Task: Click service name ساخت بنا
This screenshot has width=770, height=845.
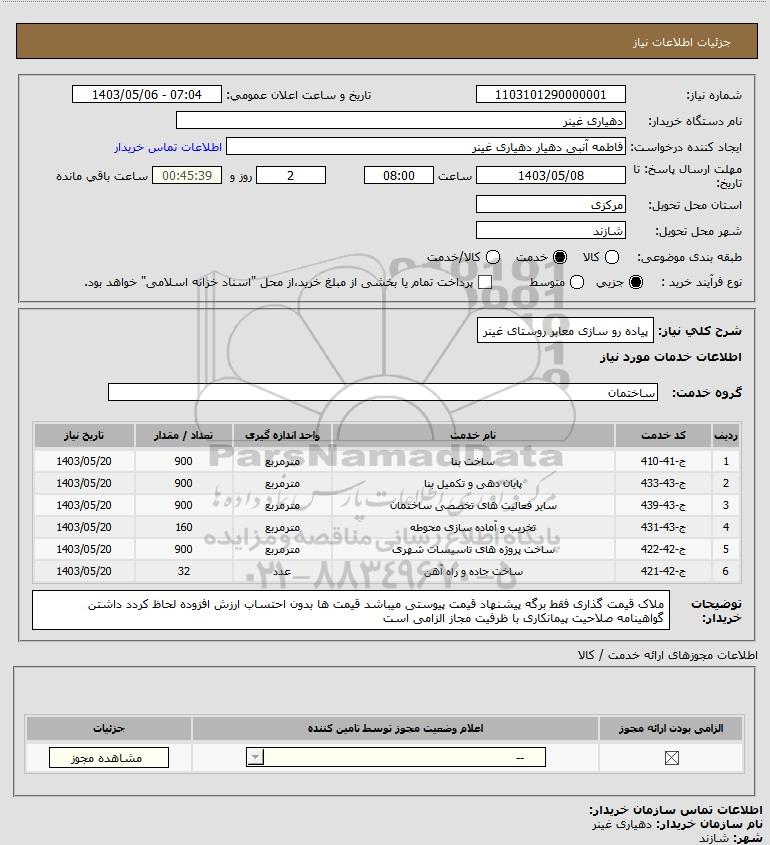Action: coord(473,461)
